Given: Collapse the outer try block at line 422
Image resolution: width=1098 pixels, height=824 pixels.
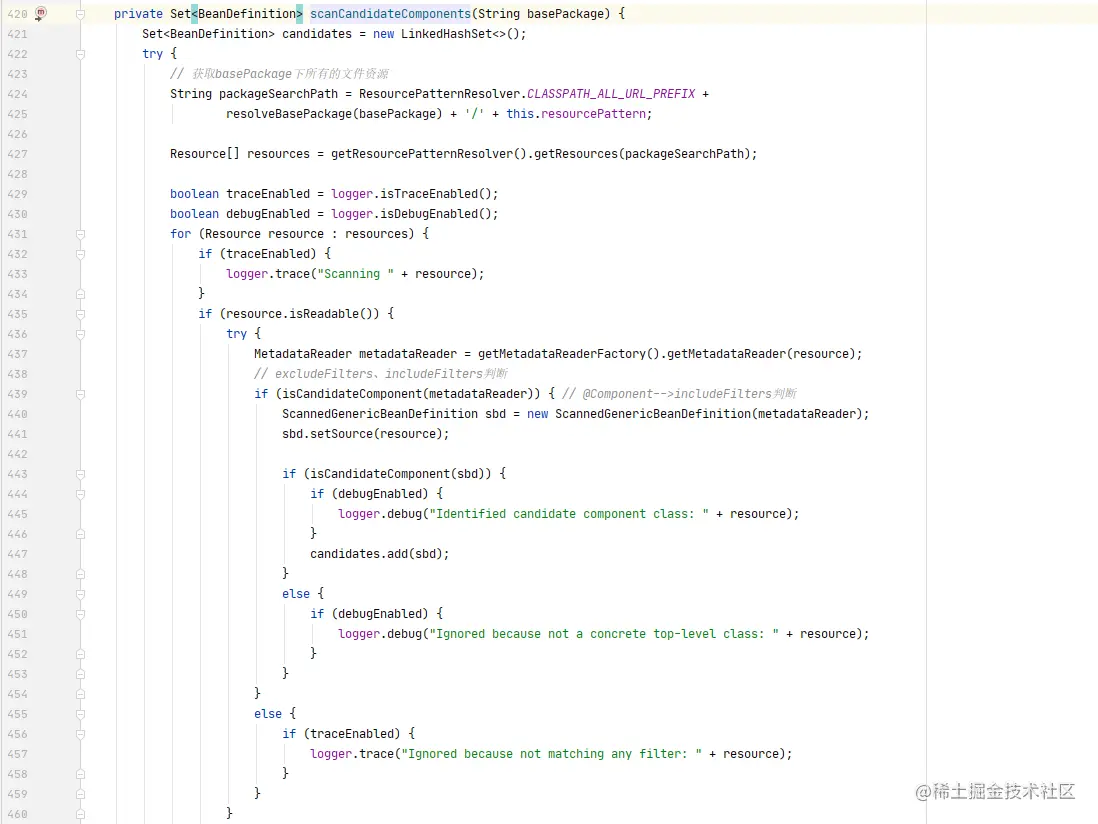Looking at the screenshot, I should pos(81,54).
